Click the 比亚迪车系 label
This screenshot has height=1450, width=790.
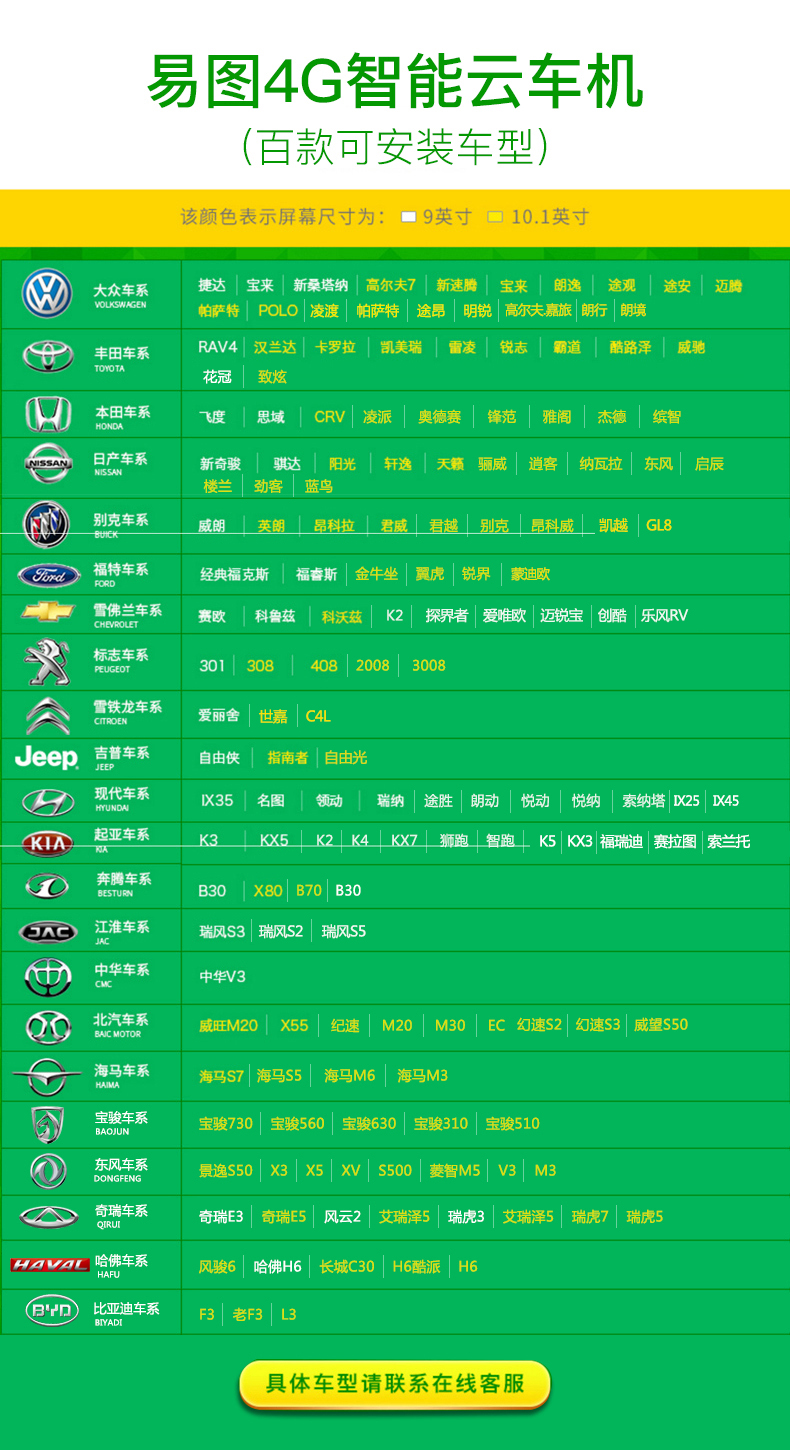tap(126, 1308)
